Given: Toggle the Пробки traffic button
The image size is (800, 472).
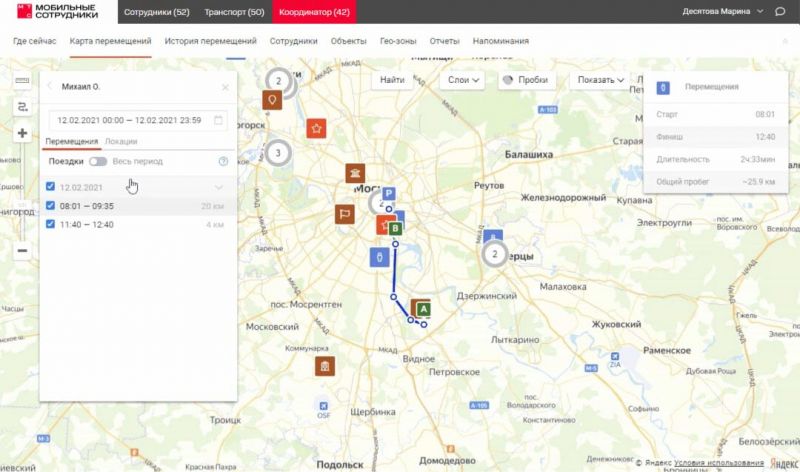Looking at the screenshot, I should coord(524,80).
